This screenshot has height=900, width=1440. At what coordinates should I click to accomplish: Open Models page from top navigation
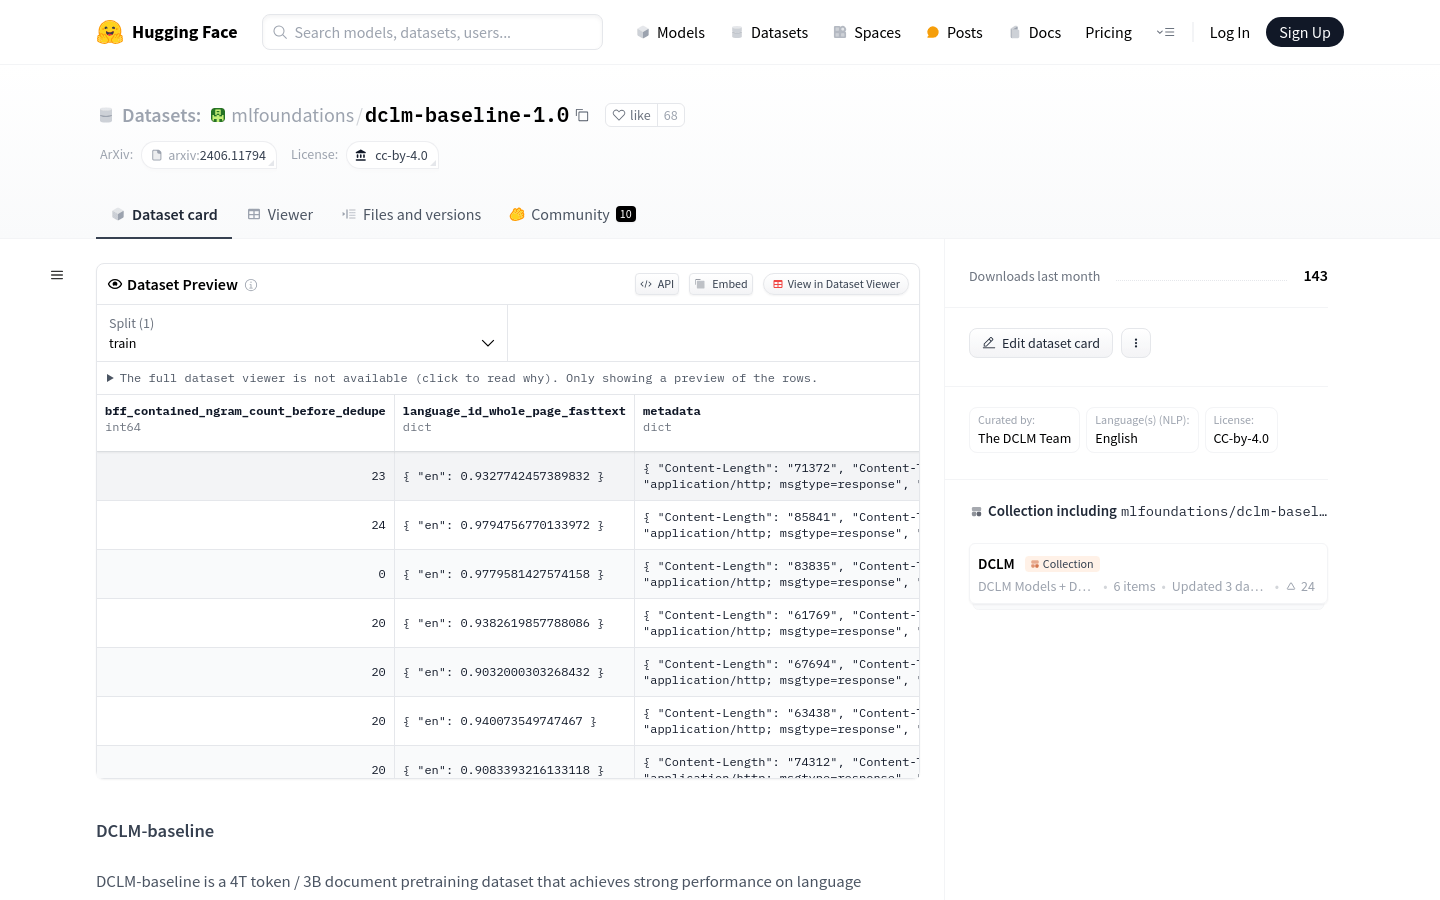tap(671, 32)
